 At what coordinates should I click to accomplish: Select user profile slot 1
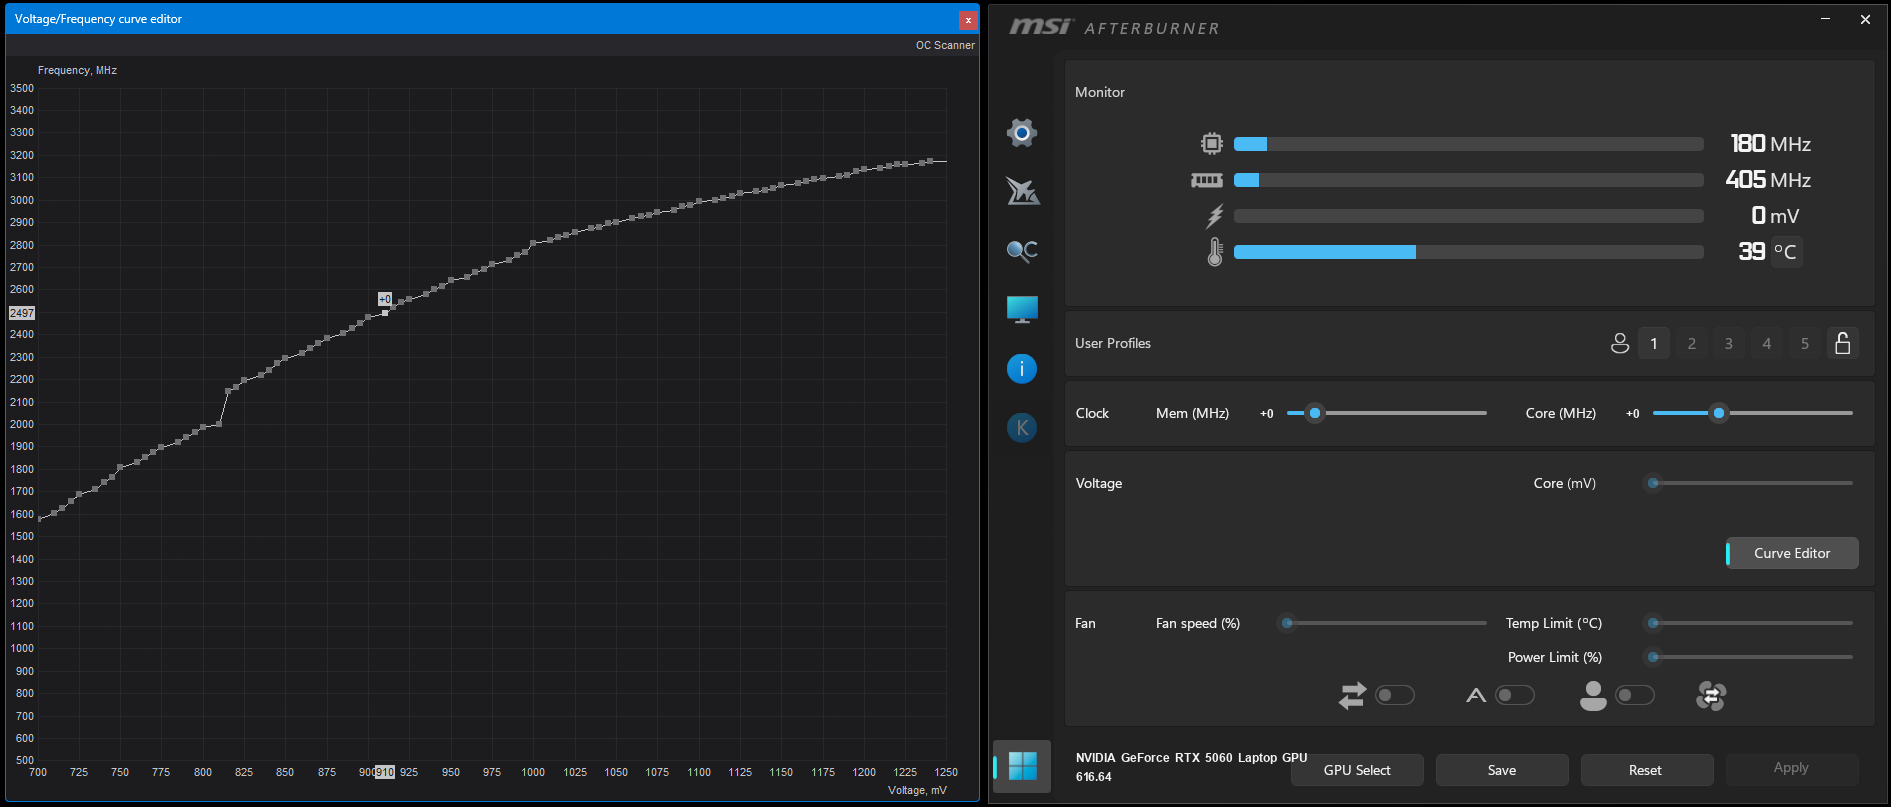(1654, 343)
